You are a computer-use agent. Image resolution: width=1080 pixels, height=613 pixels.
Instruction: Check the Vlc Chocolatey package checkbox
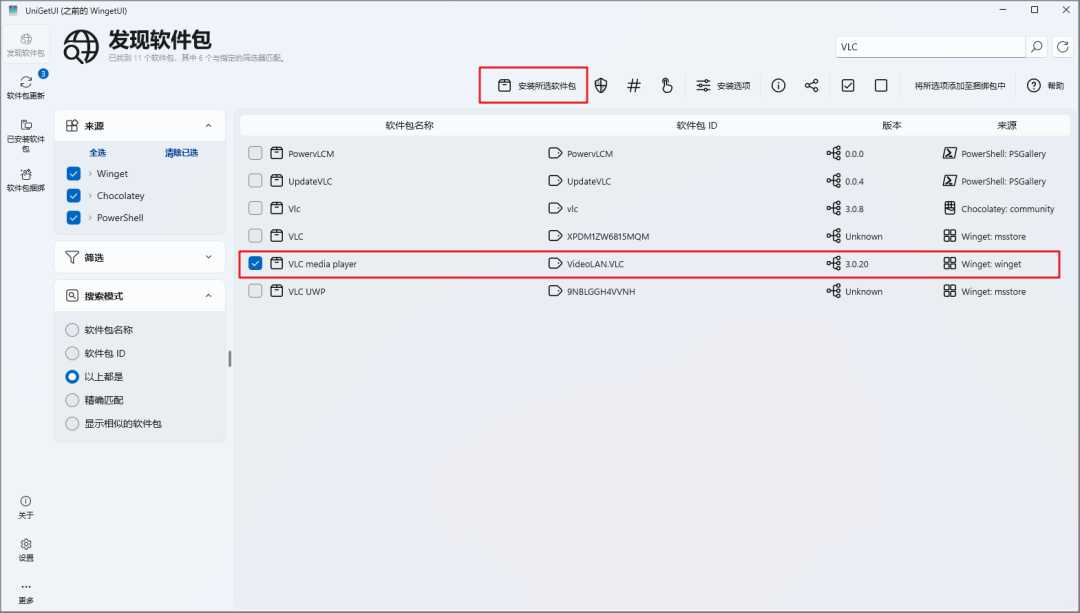(x=256, y=208)
